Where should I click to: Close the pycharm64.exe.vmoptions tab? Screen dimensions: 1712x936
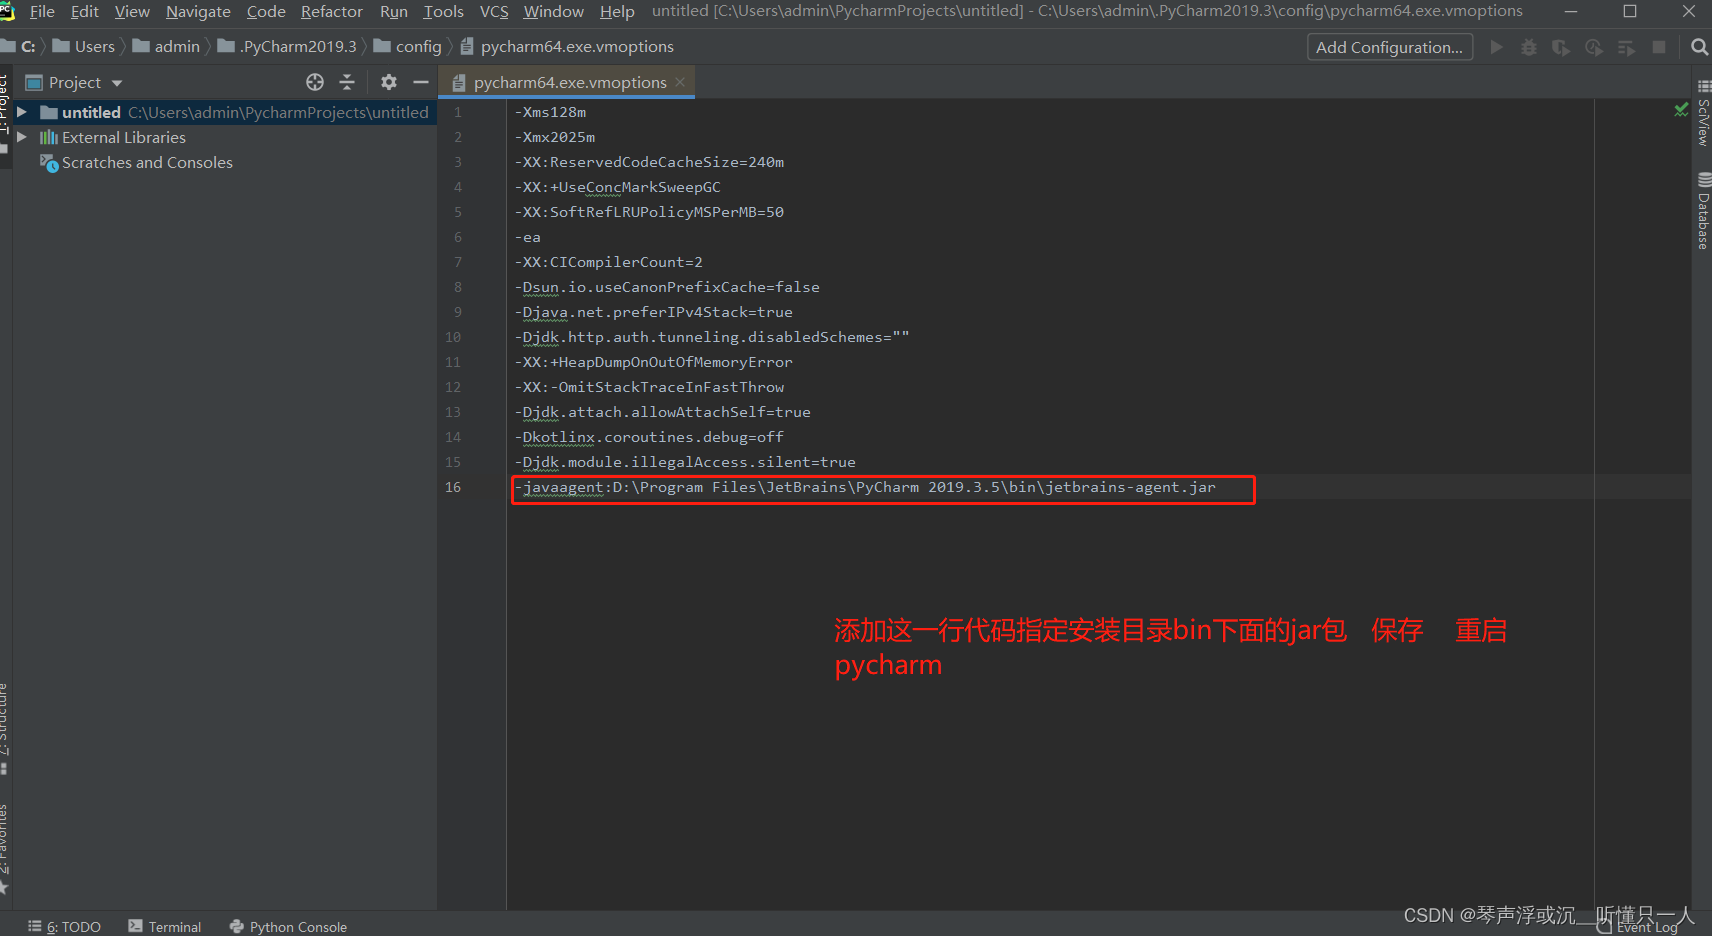click(680, 82)
